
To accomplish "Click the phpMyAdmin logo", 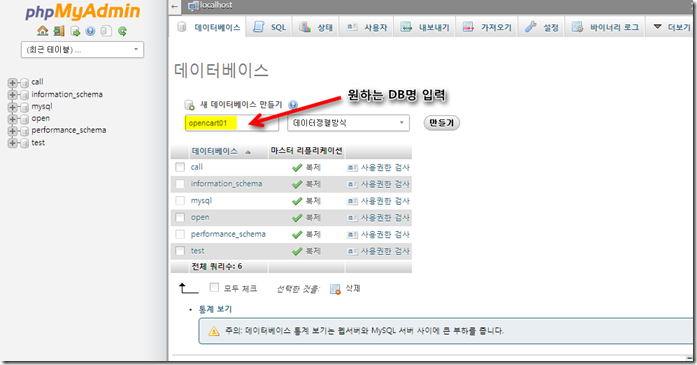I will tap(83, 12).
